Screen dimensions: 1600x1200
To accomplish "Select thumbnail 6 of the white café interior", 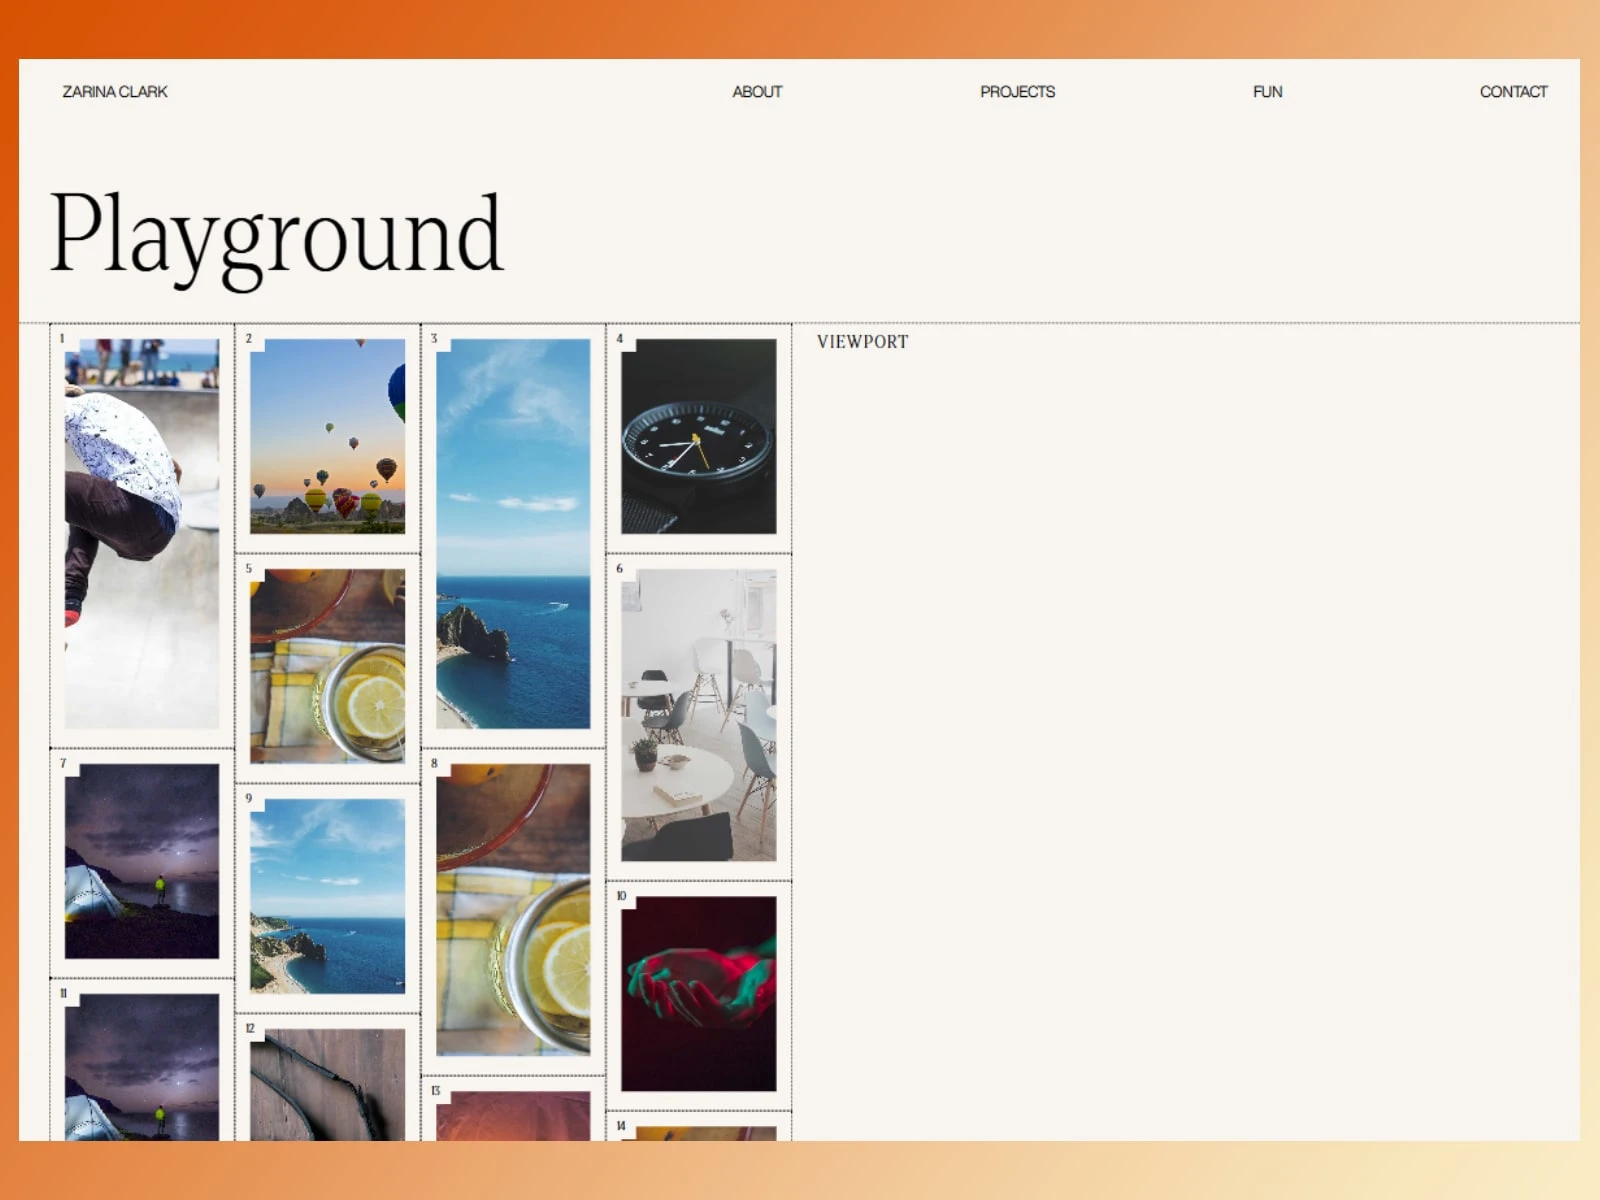I will point(699,715).
